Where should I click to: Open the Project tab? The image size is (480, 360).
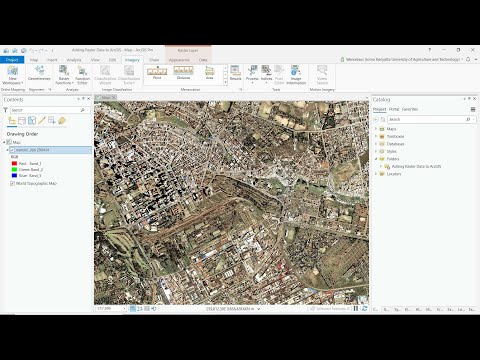[x=12, y=60]
